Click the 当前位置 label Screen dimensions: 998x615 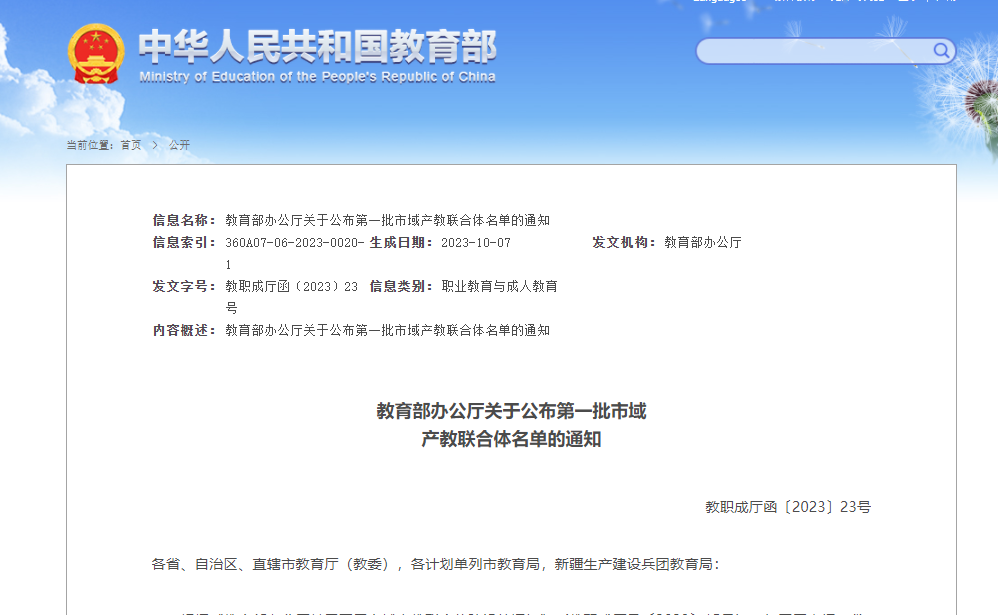coord(90,145)
